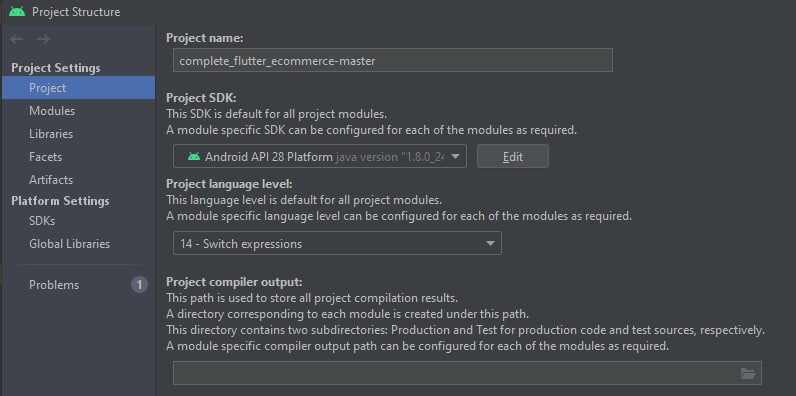
Task: Click the Problems count badge
Action: [139, 285]
